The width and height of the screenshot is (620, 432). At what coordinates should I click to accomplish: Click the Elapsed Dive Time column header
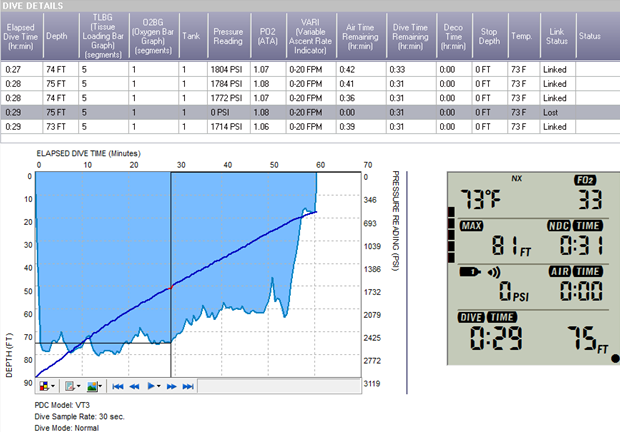[21, 38]
